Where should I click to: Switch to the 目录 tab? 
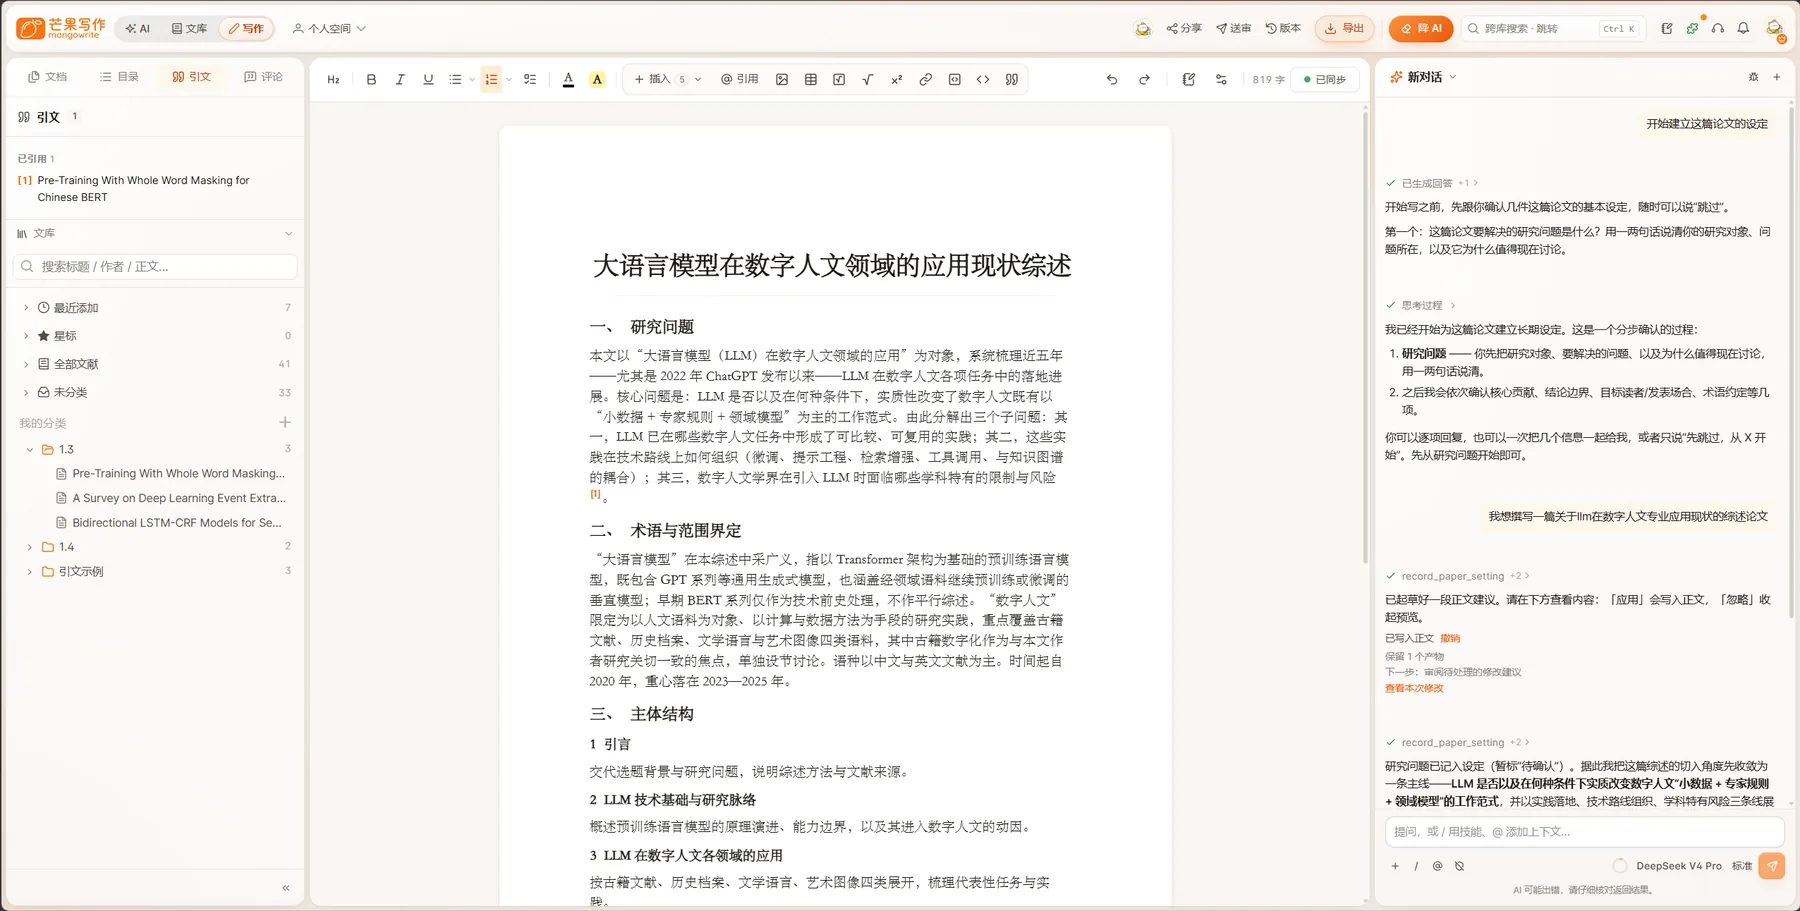(x=119, y=76)
